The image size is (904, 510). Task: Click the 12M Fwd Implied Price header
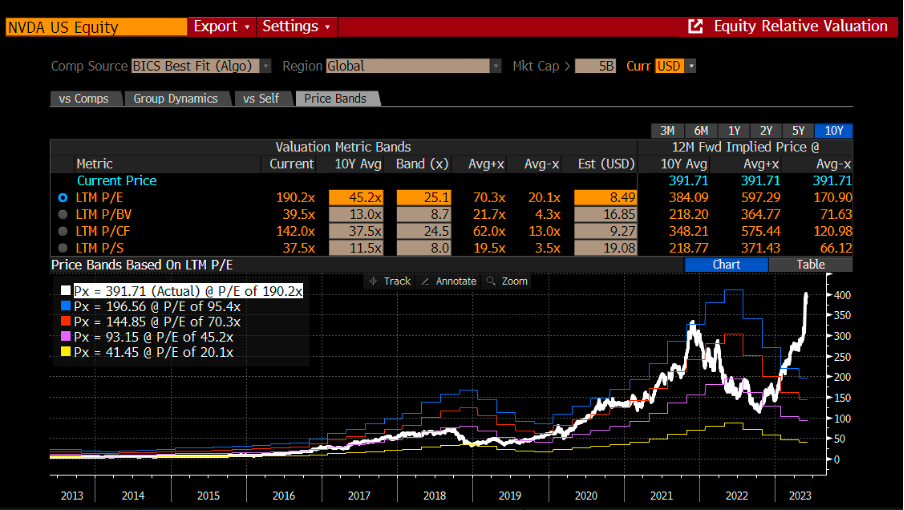tap(745, 147)
